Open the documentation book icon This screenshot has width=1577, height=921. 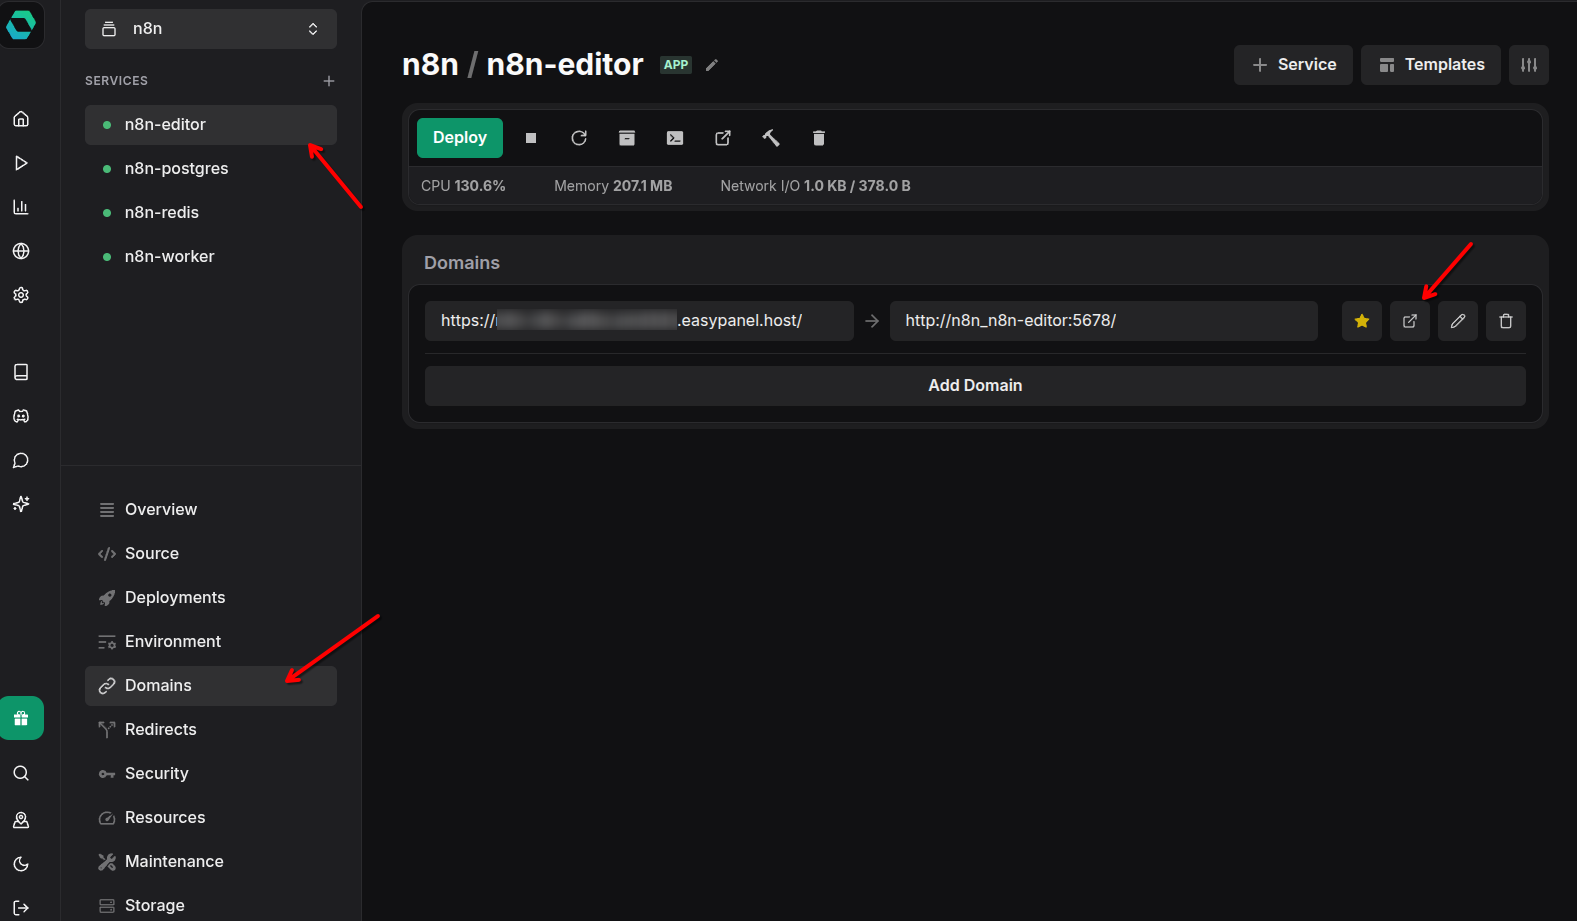click(x=21, y=372)
